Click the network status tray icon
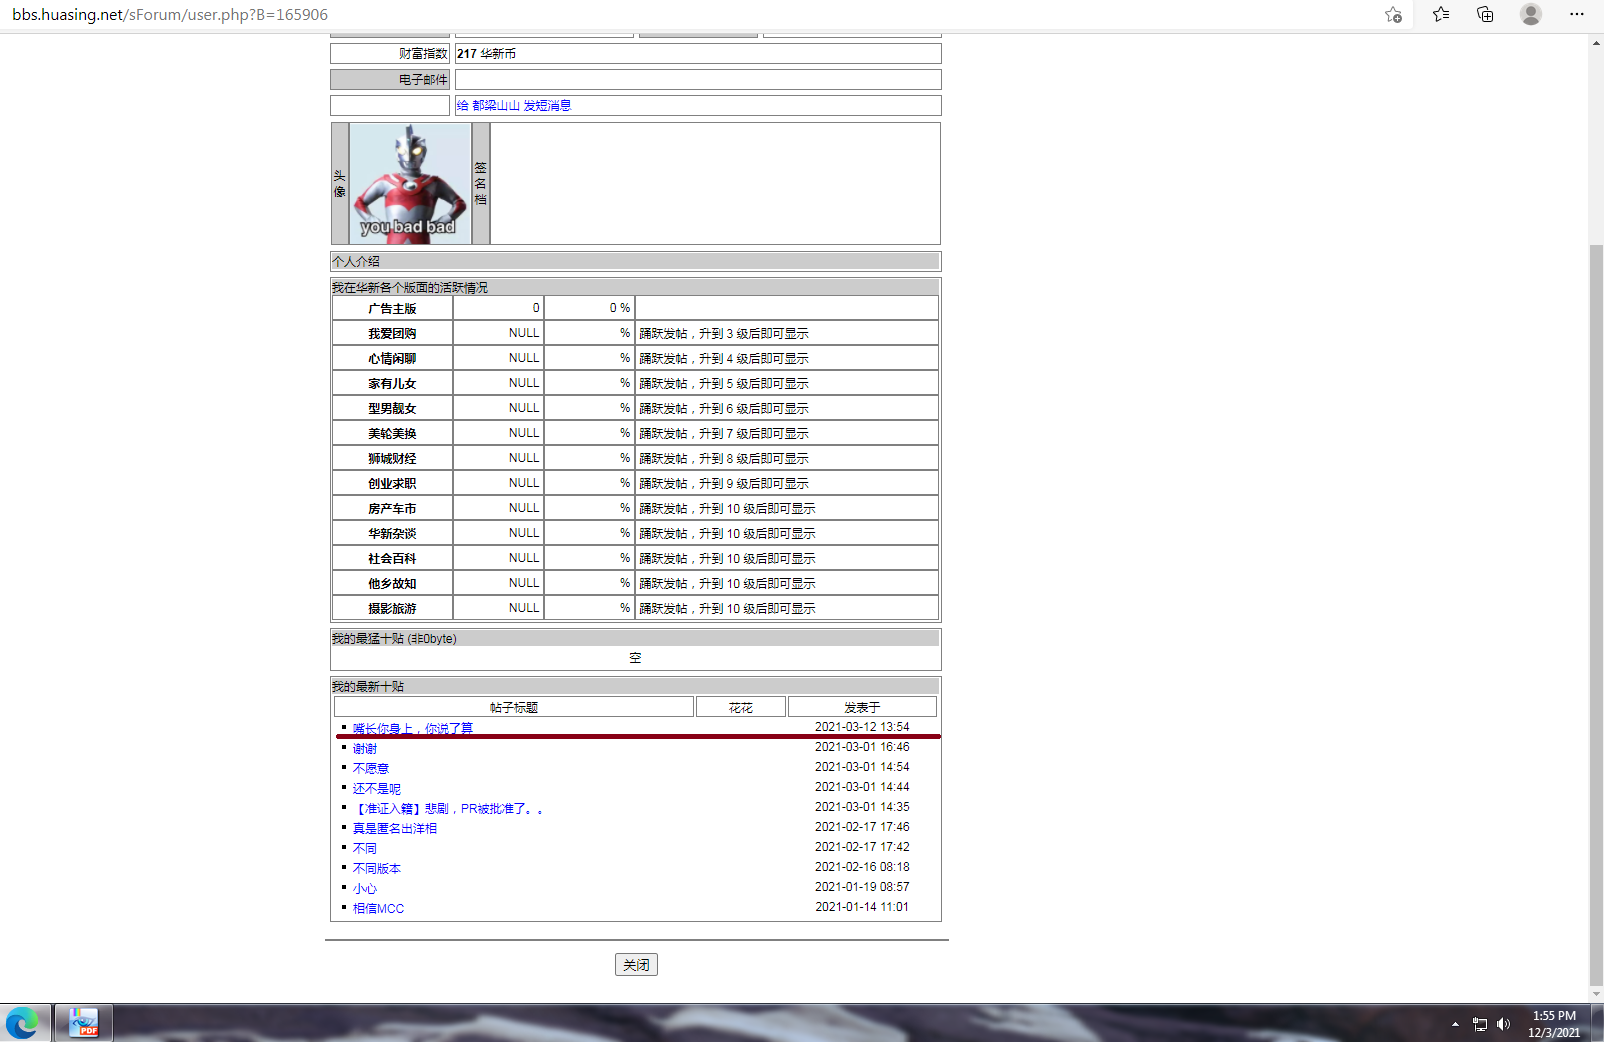1604x1042 pixels. [1480, 1024]
